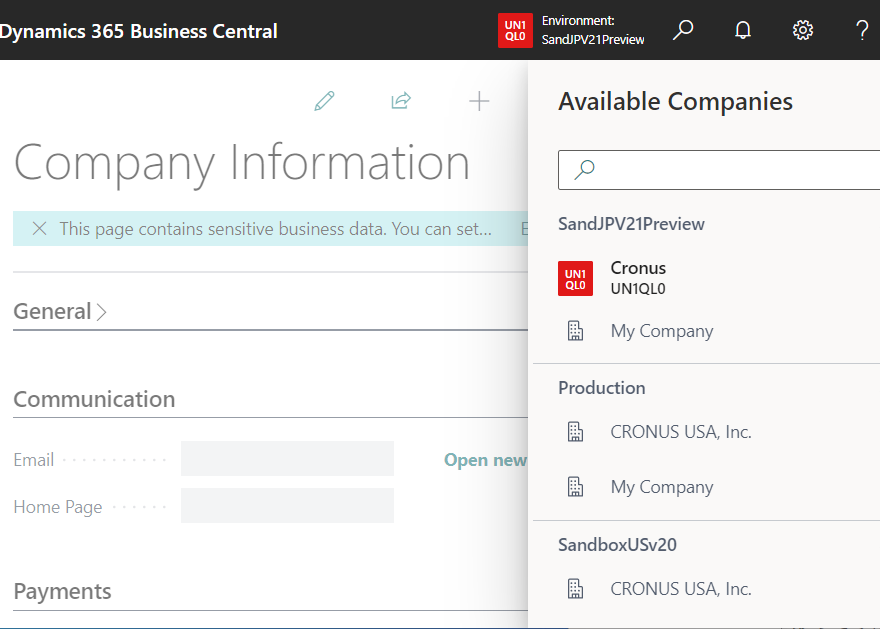Screen dimensions: 880x629
Task: Click the Home Page input field
Action: point(287,506)
